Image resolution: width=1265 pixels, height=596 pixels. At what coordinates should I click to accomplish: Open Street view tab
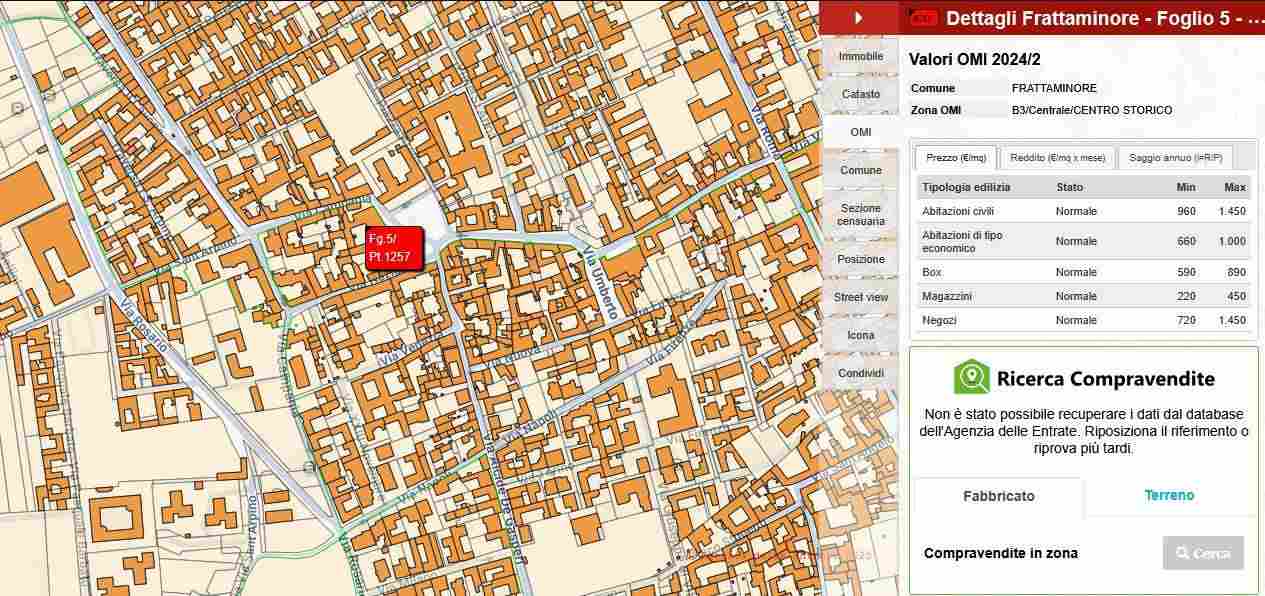click(x=860, y=297)
